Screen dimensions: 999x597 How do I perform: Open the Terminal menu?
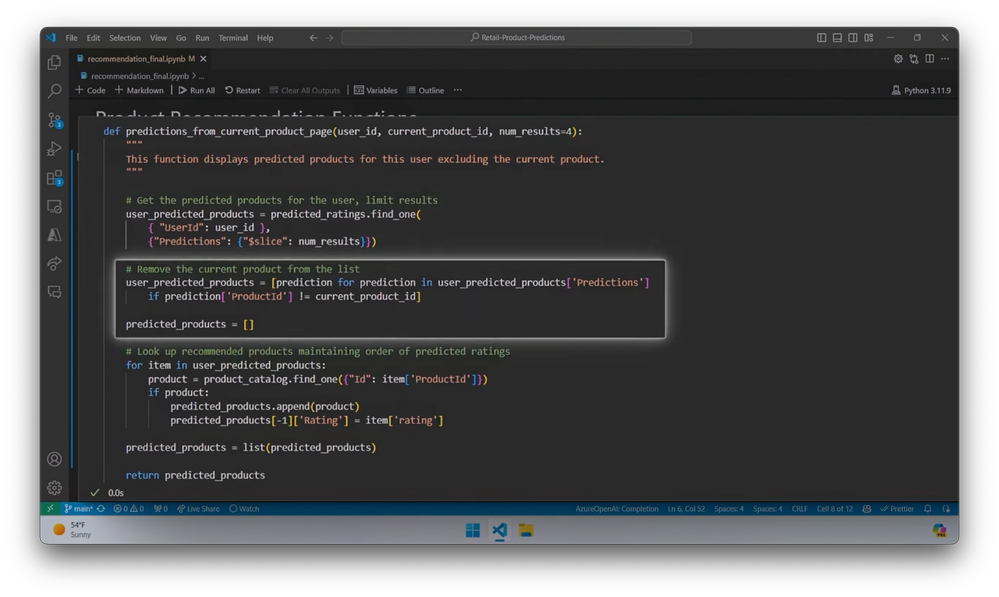233,38
